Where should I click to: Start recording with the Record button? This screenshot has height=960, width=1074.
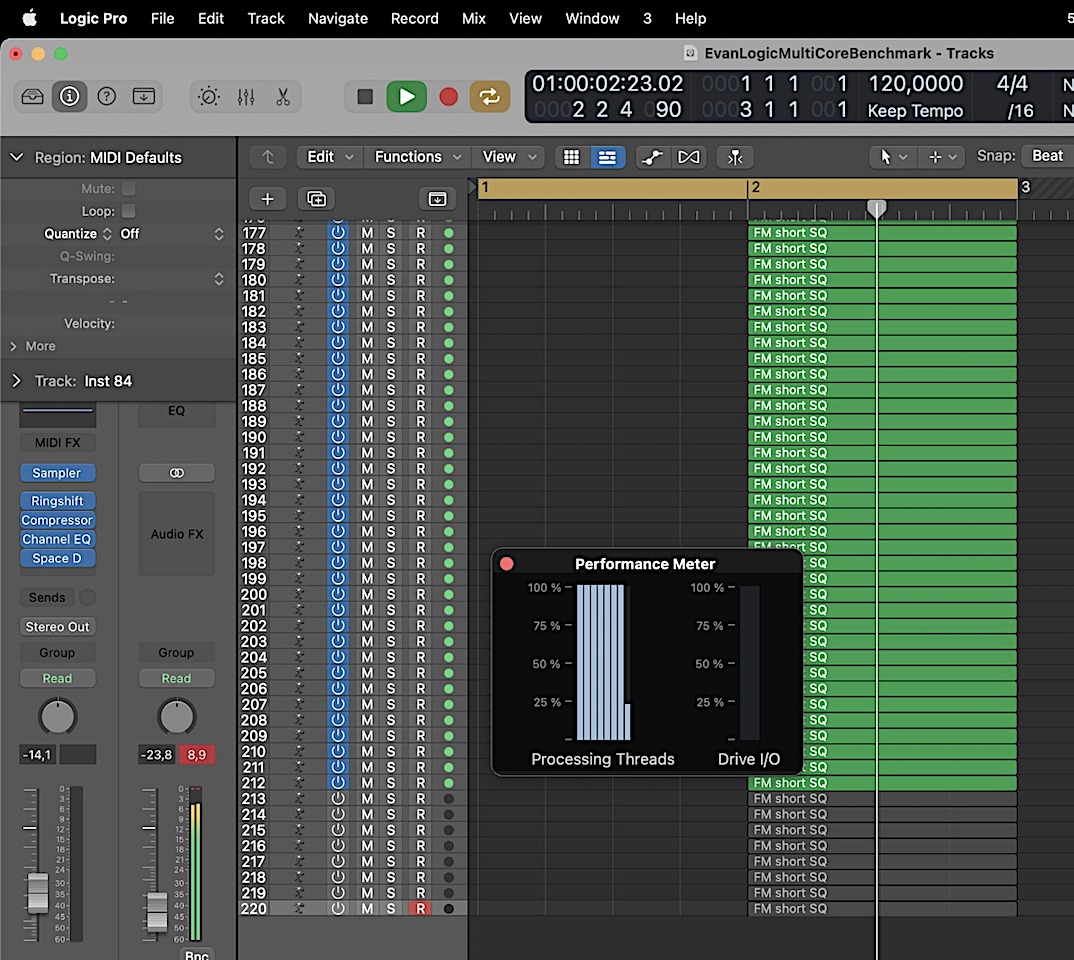click(x=449, y=97)
